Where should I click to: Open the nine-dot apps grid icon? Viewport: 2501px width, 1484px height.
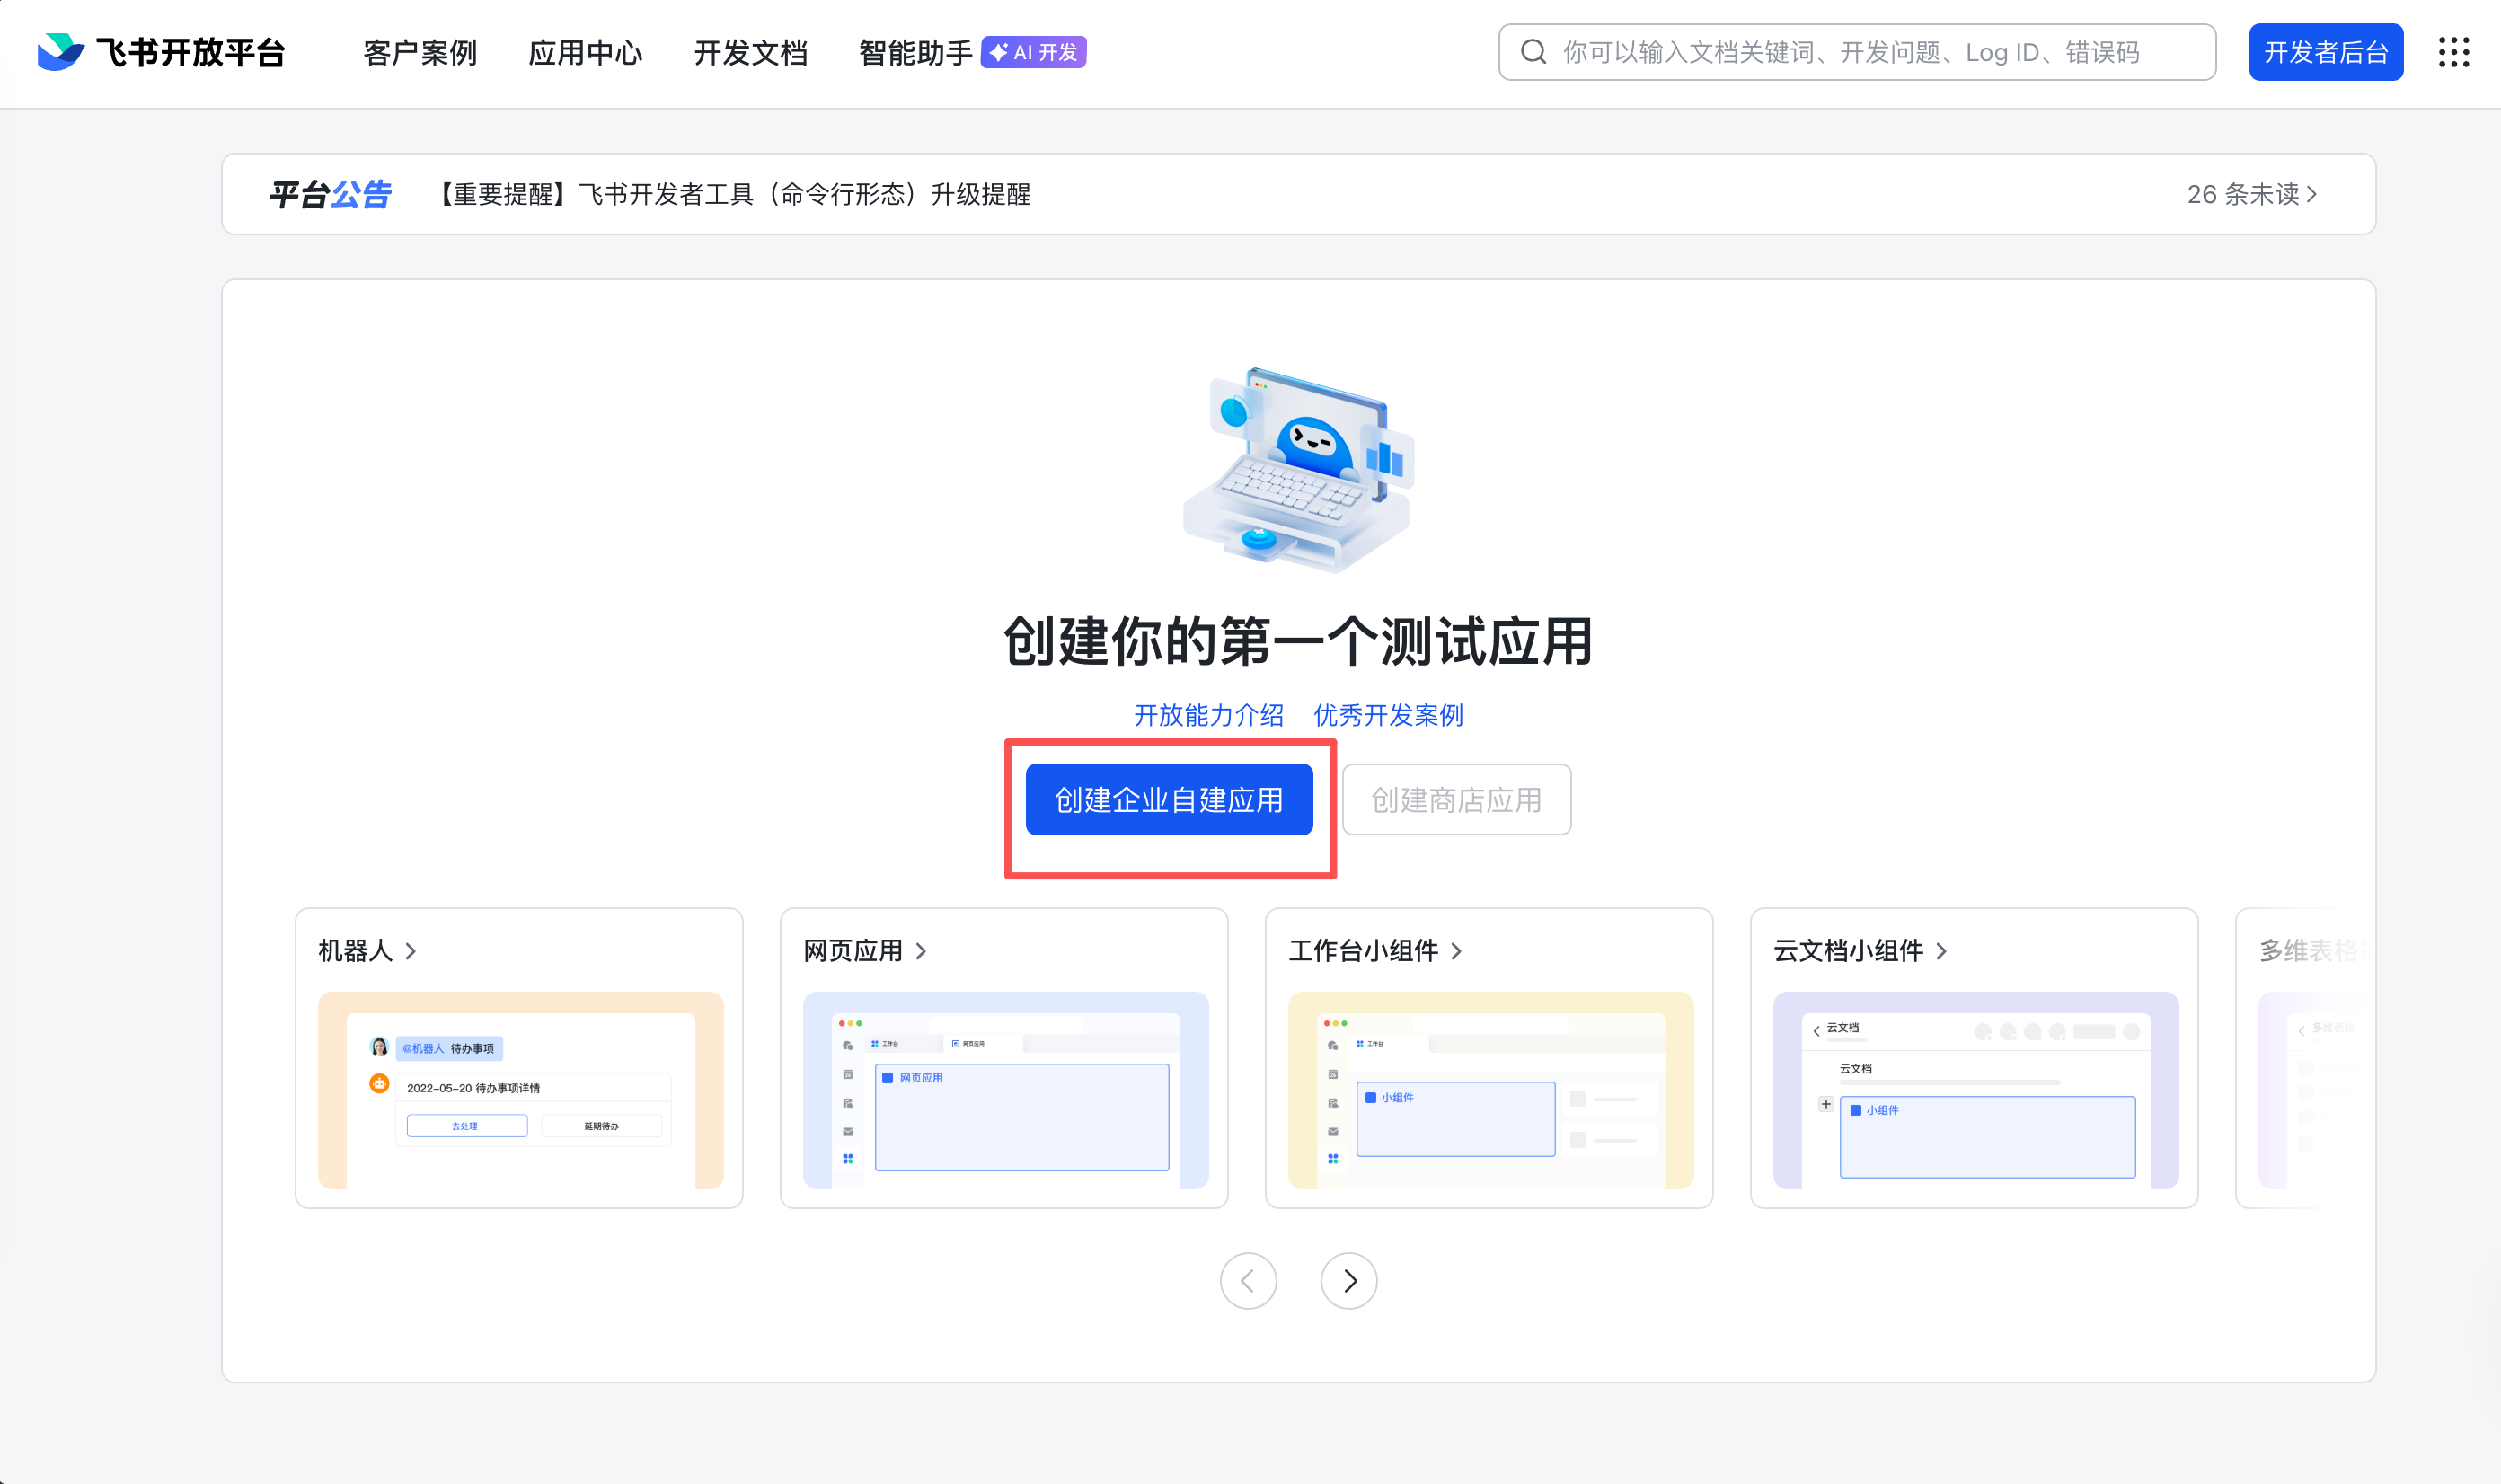[x=2453, y=52]
